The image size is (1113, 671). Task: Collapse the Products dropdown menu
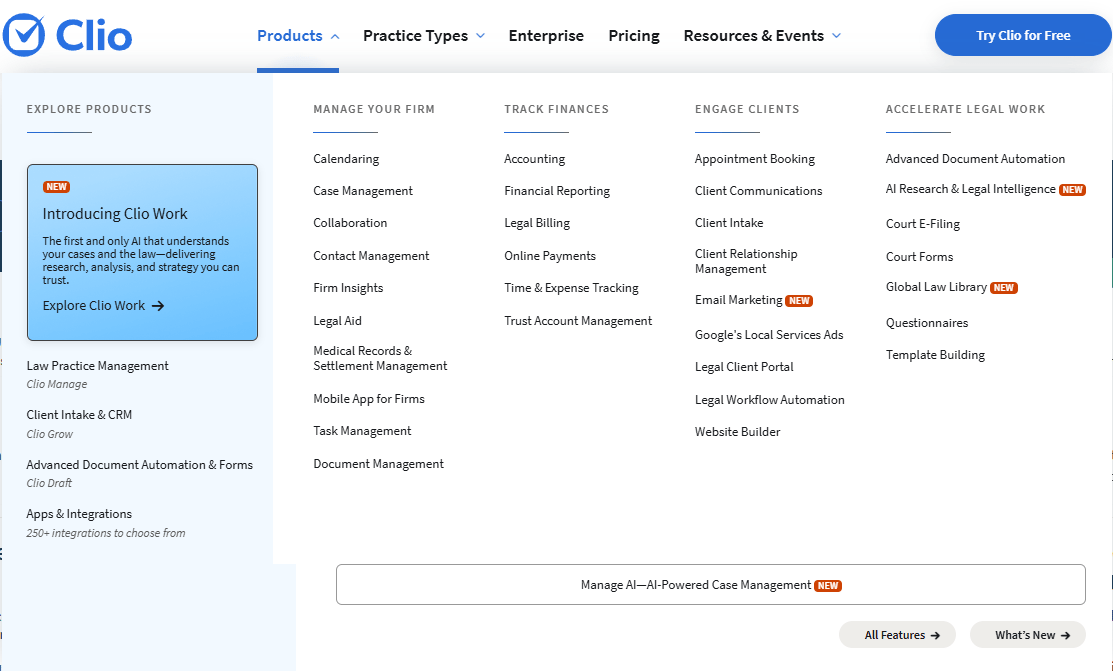tap(298, 36)
